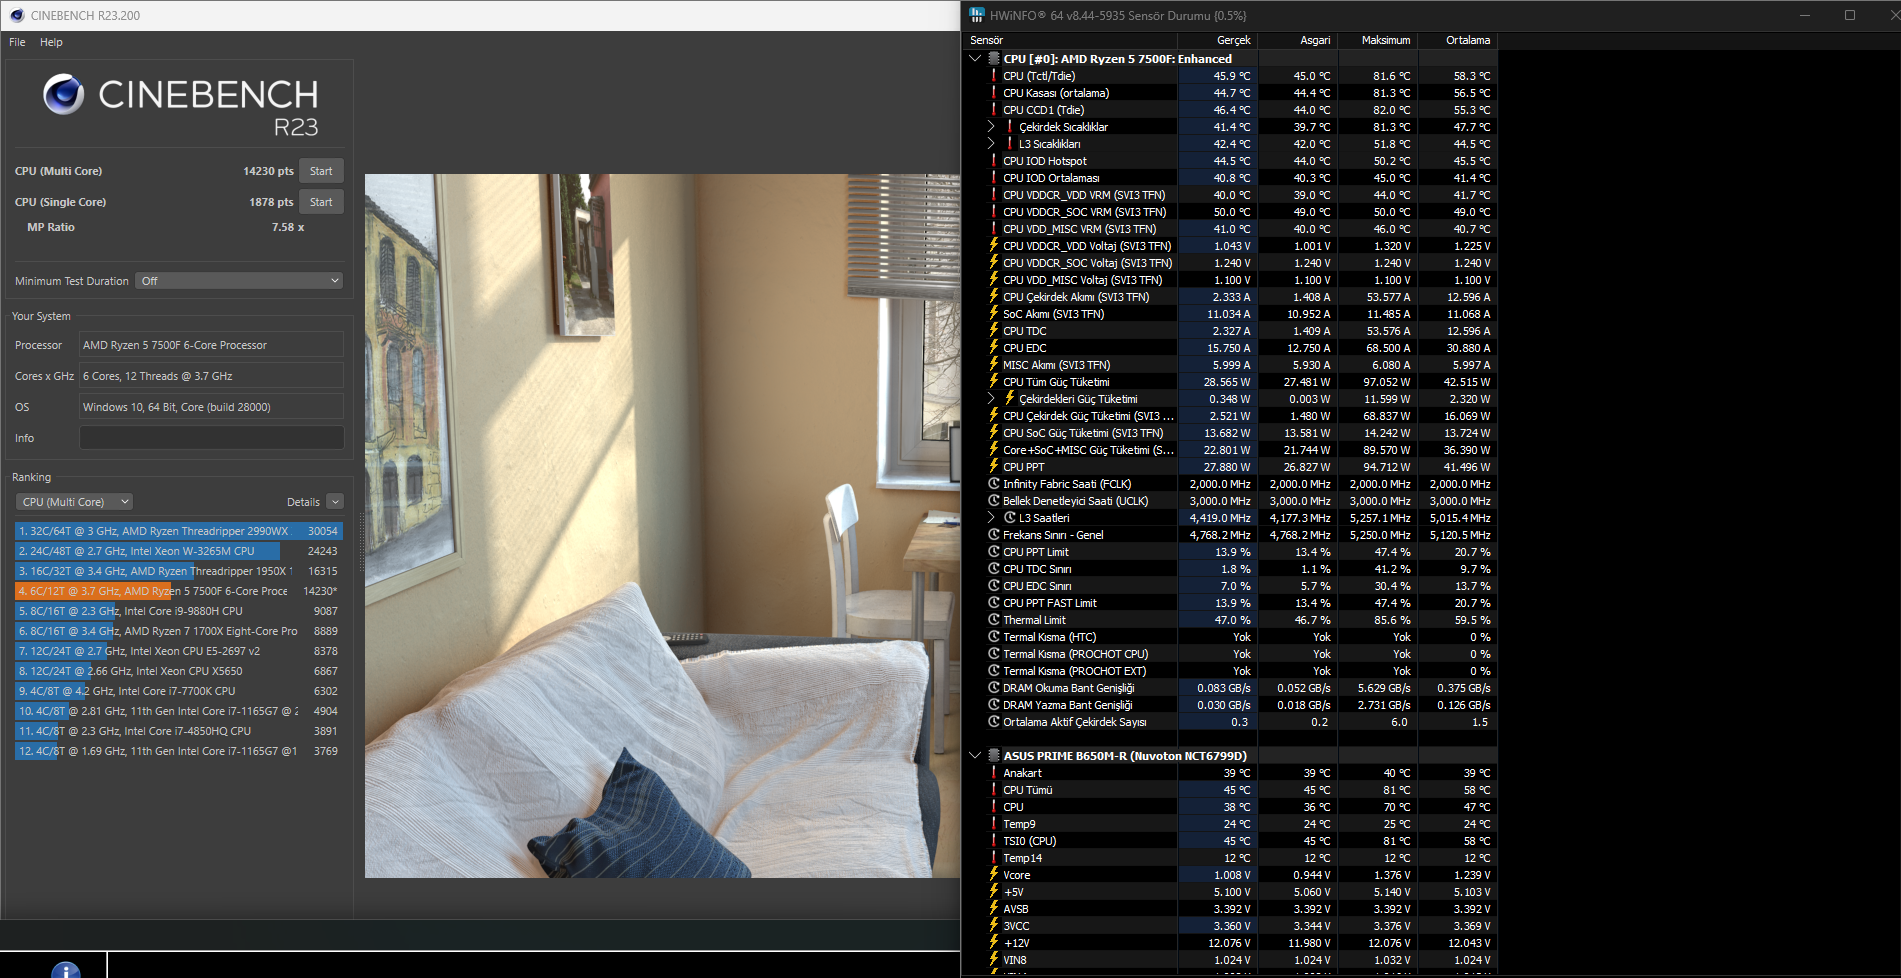The width and height of the screenshot is (1901, 978).
Task: Click the lightning icon beside CPU Tüm Güç Tüketimi
Action: click(994, 382)
